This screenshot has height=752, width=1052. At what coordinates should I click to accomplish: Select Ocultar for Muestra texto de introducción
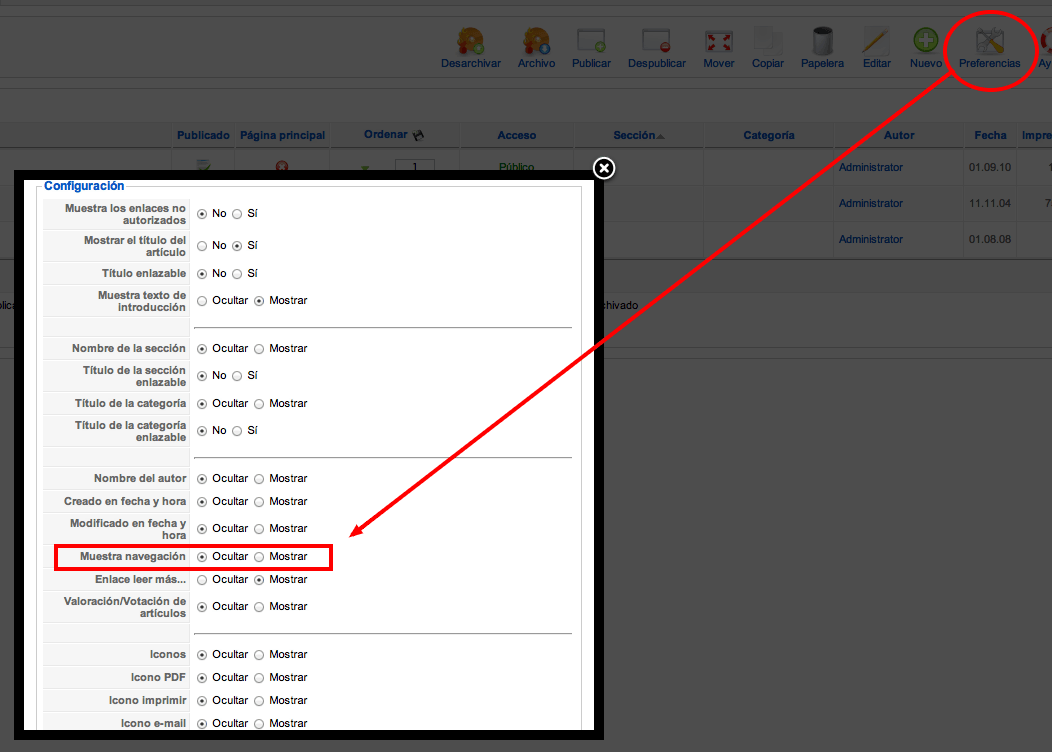[202, 301]
